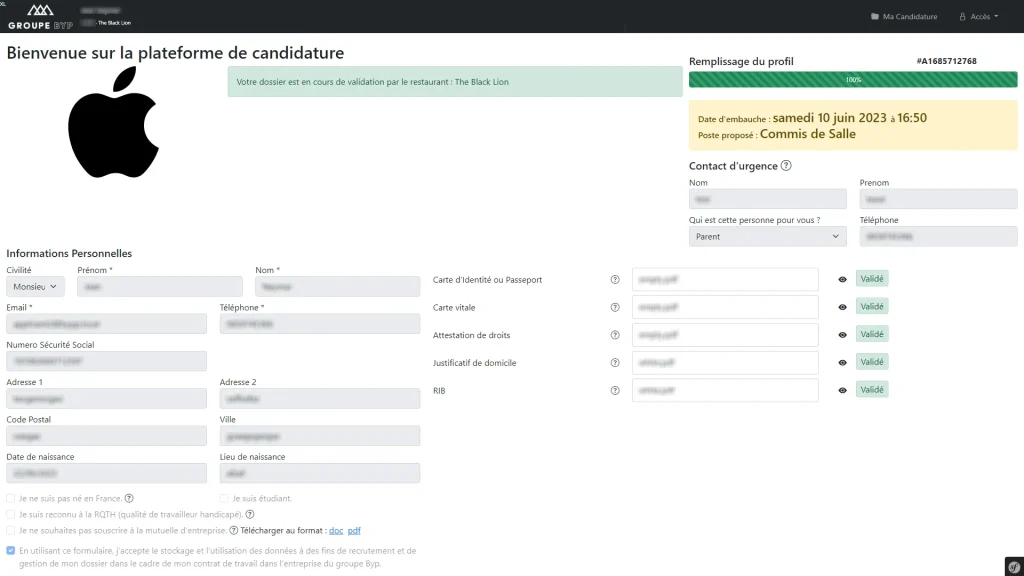Click the Adresse 2 input field

pos(320,398)
